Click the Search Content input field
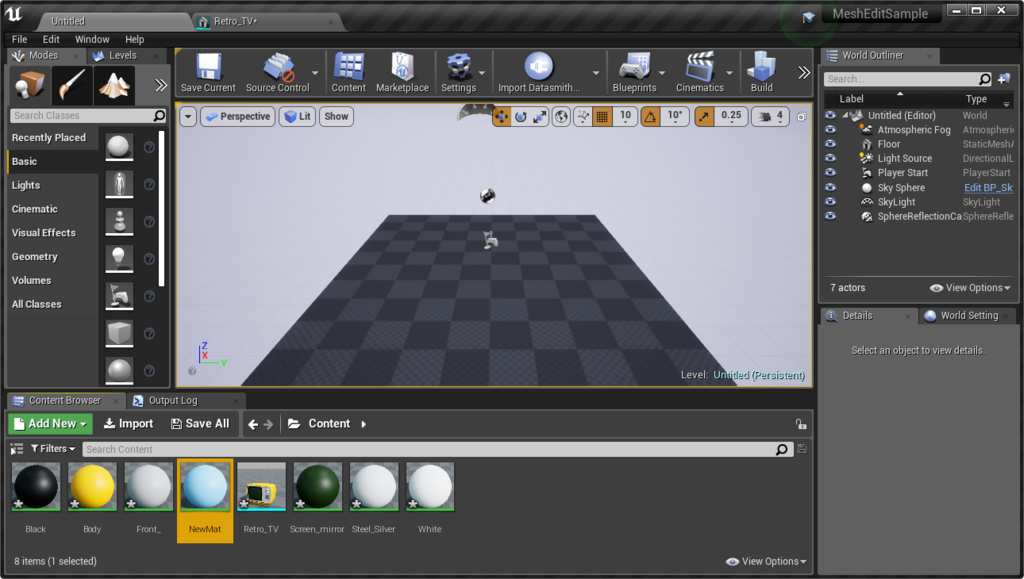 pyautogui.click(x=430, y=449)
